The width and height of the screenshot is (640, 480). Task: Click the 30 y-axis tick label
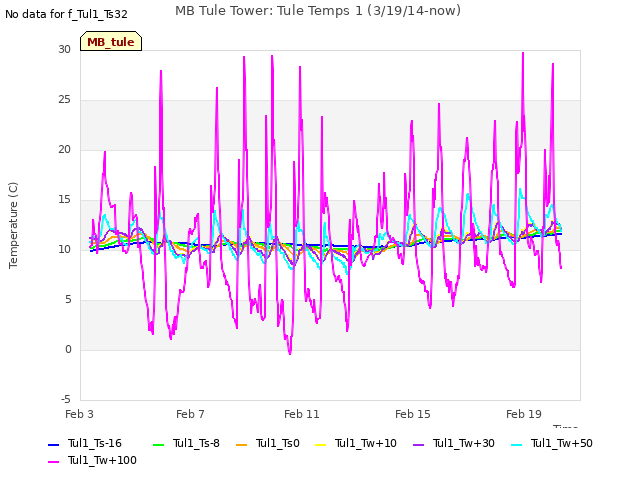(64, 49)
